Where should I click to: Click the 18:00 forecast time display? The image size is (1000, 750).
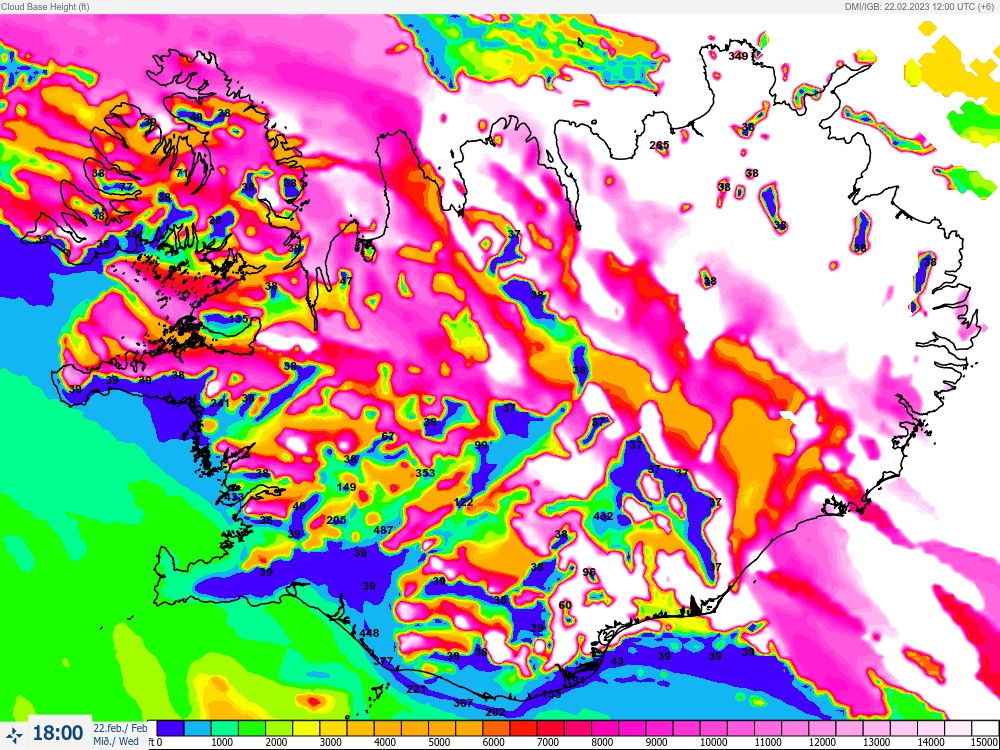(57, 733)
